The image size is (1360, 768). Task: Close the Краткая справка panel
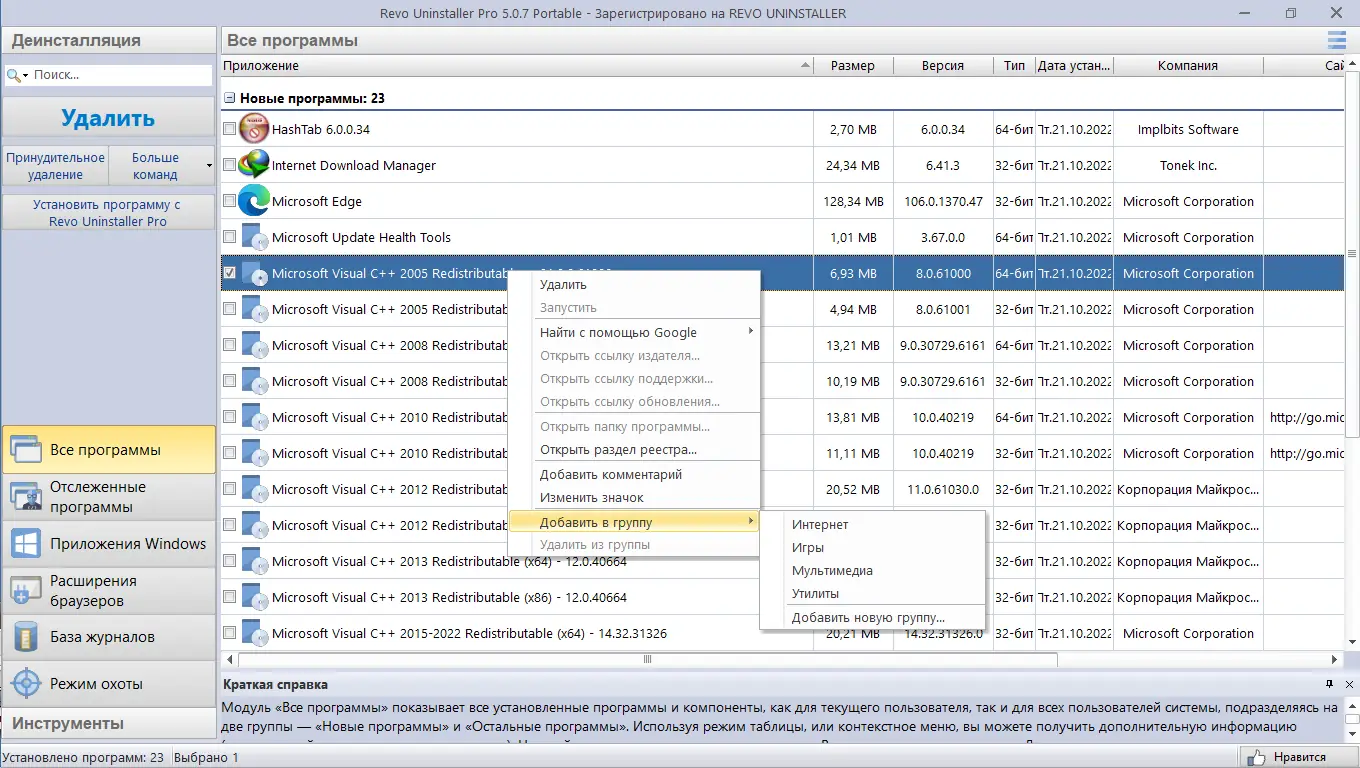tap(1349, 684)
